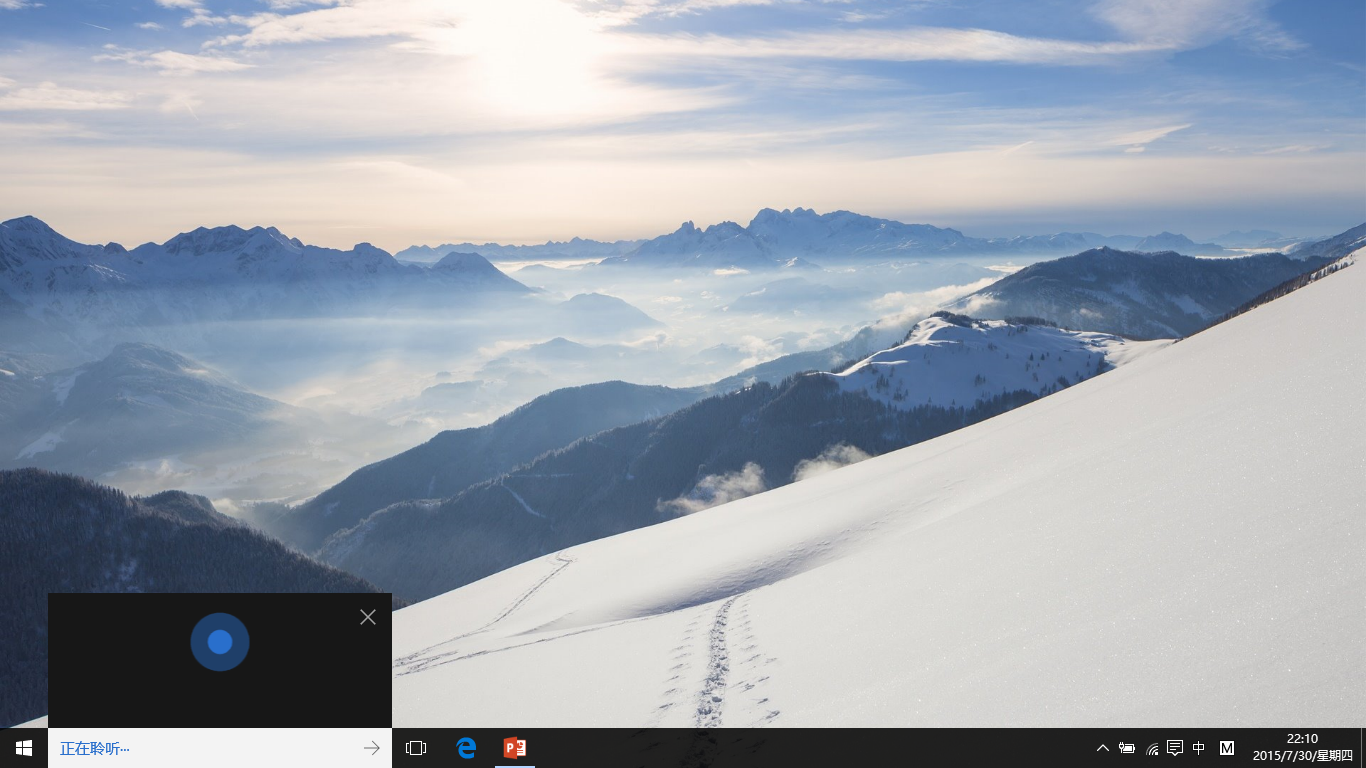Expand the hidden system tray icons

1103,748
